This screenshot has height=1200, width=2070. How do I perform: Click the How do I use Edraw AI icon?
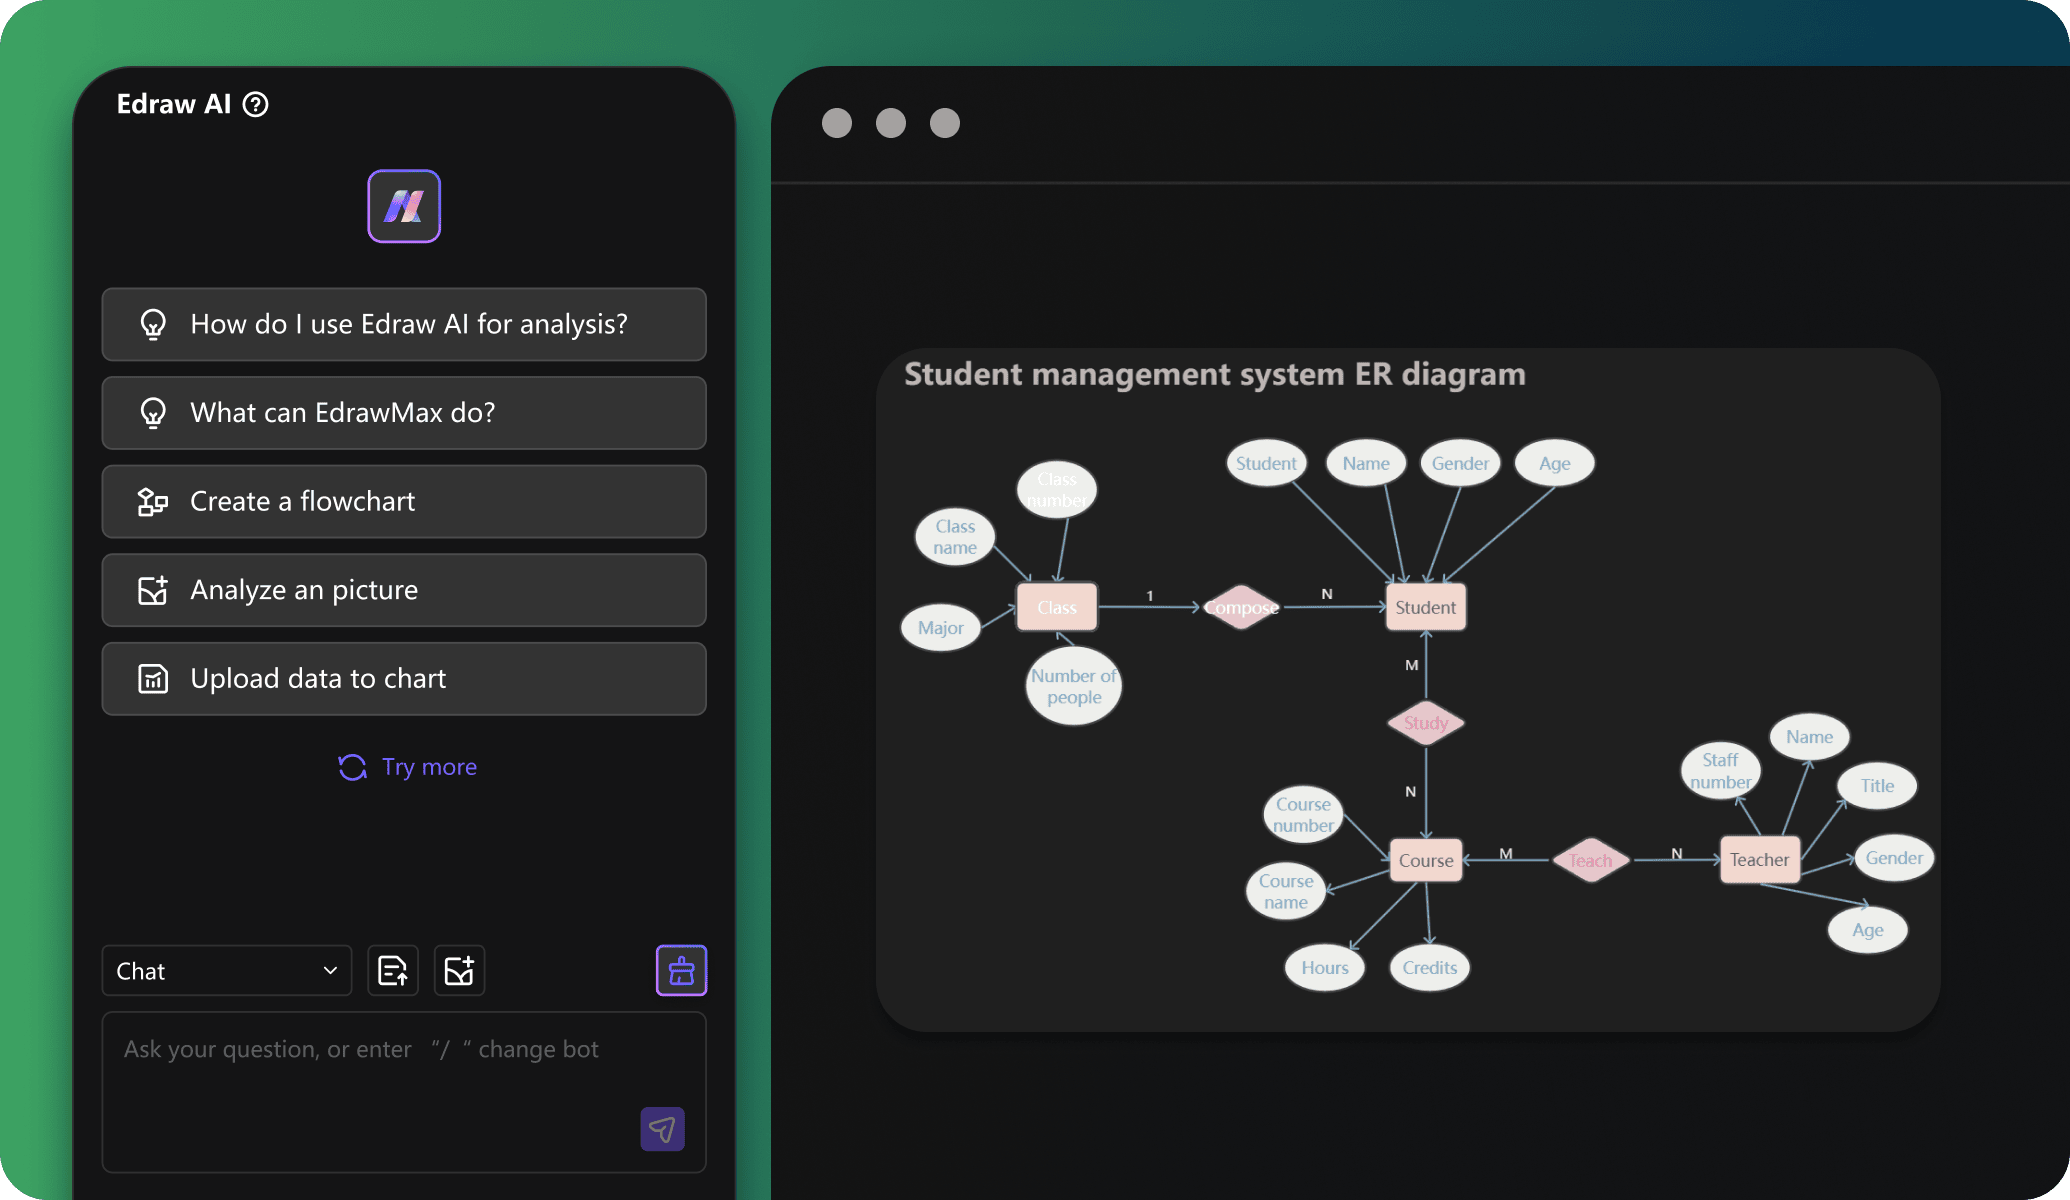pyautogui.click(x=151, y=323)
